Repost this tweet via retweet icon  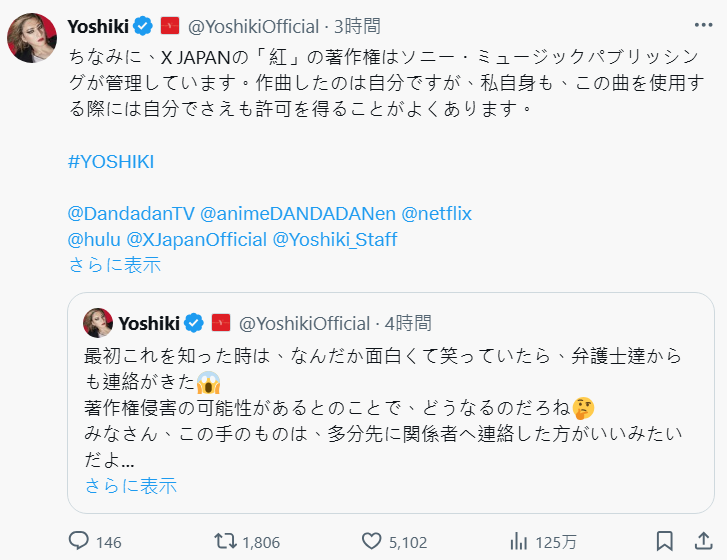pyautogui.click(x=227, y=541)
